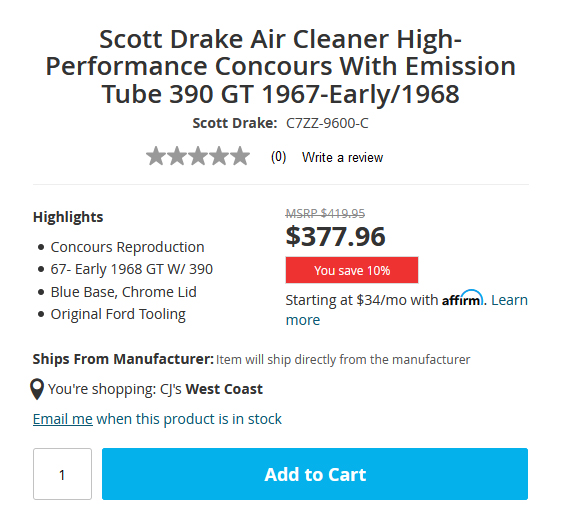Viewport: 565px width, 528px height.
Task: Click the quantity input field
Action: [62, 474]
